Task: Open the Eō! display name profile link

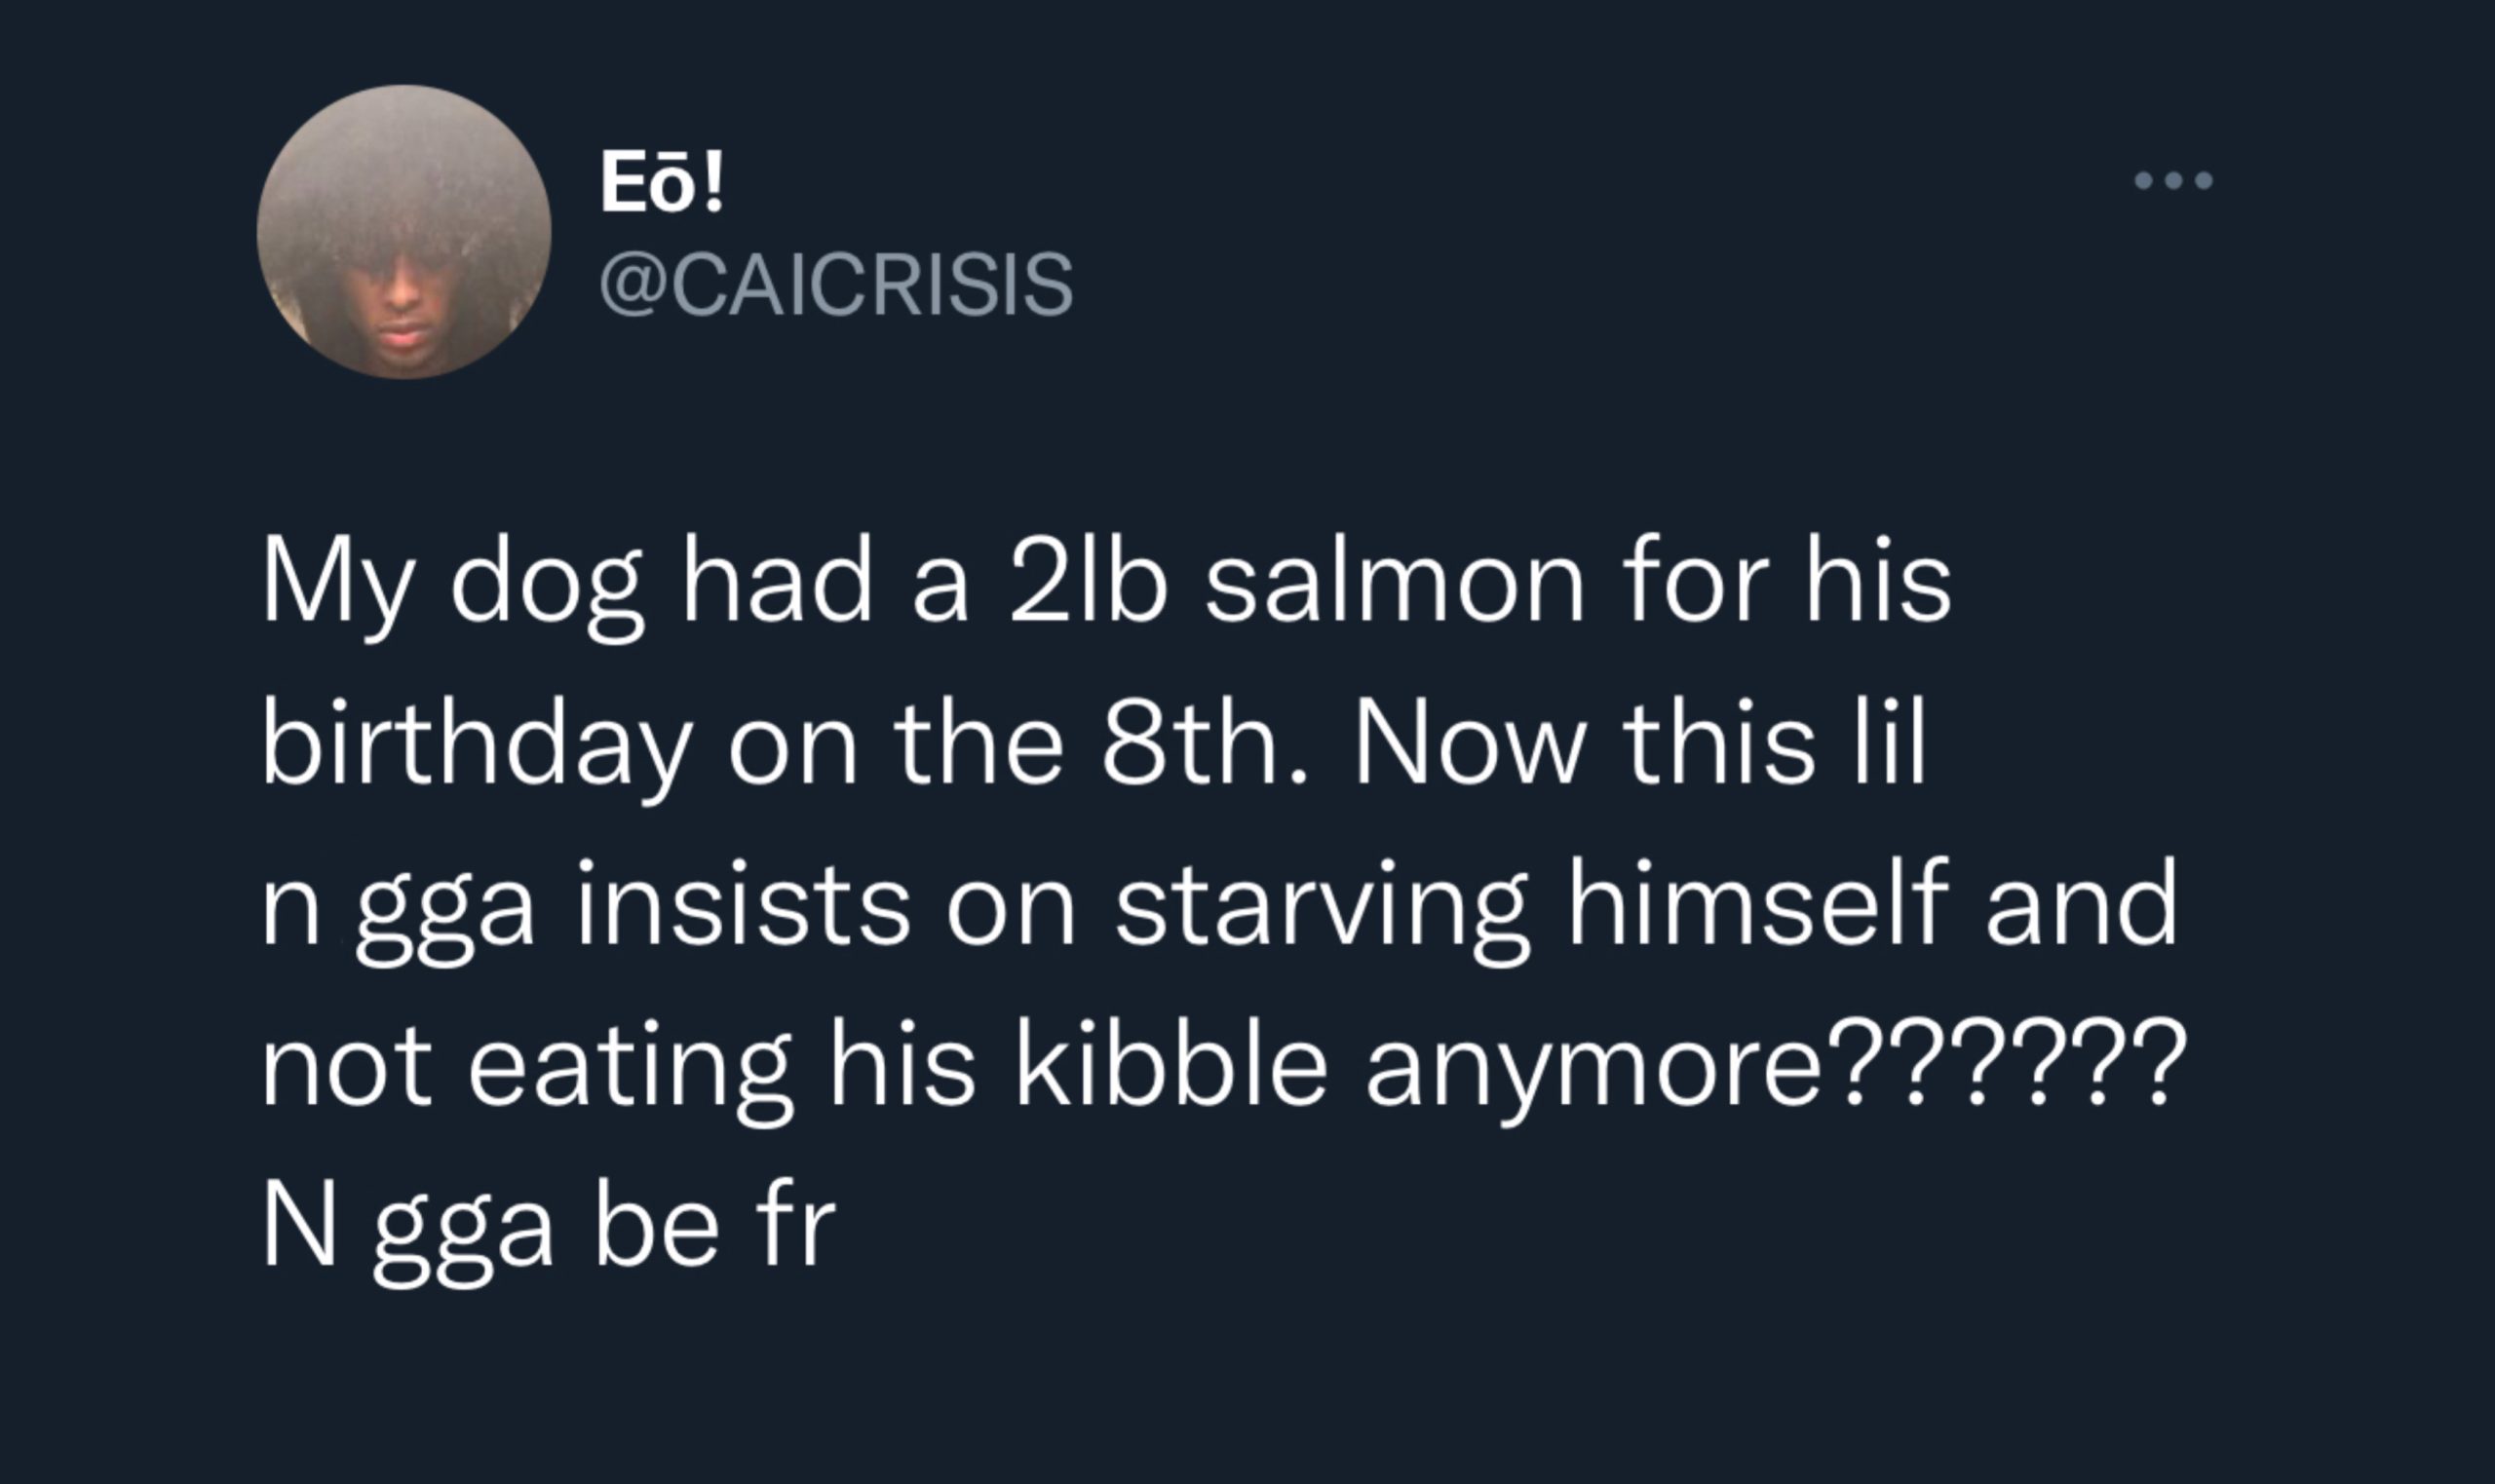Action: tap(662, 184)
